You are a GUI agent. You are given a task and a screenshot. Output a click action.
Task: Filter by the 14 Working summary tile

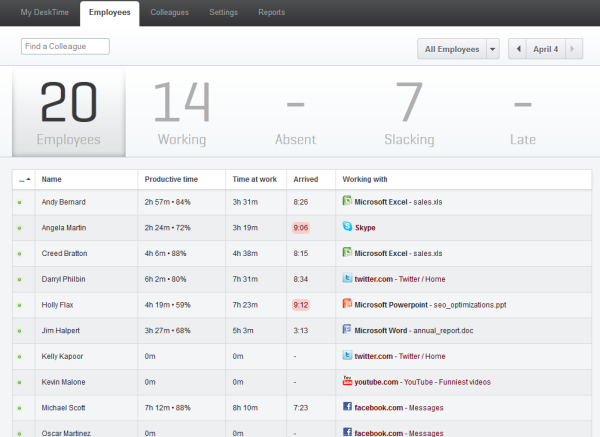point(182,113)
